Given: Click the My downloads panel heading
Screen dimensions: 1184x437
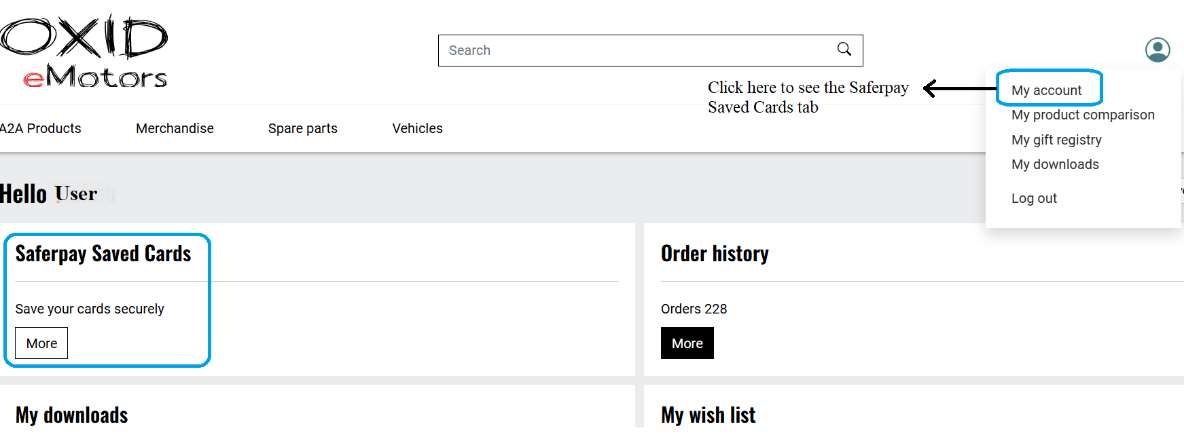Looking at the screenshot, I should coord(72,414).
